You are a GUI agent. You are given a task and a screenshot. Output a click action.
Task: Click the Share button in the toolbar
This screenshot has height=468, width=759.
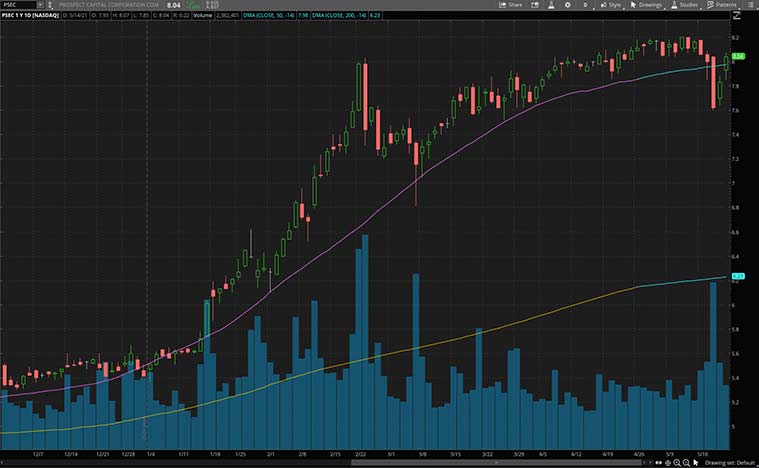pos(512,5)
